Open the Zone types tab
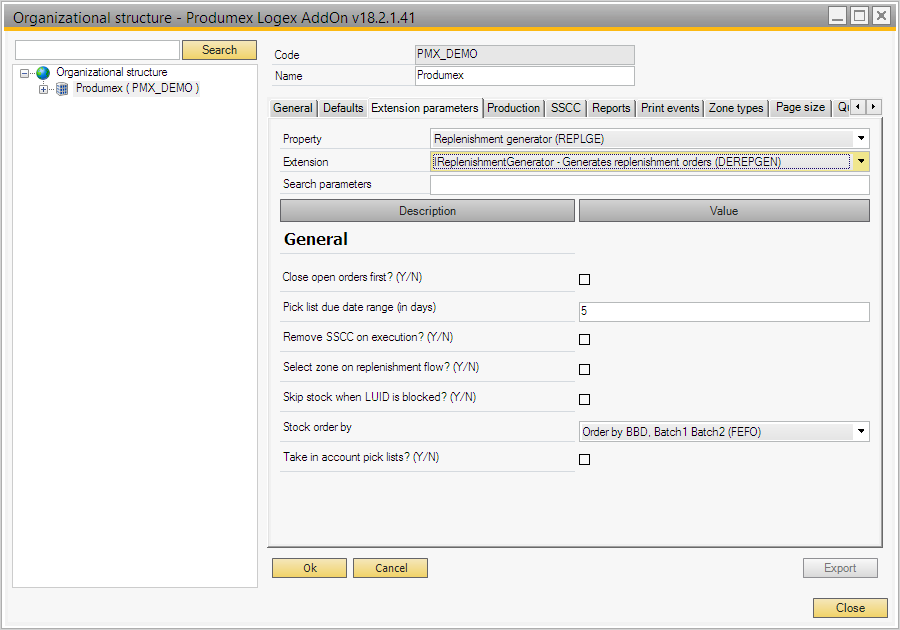This screenshot has height=630, width=900. pos(736,108)
